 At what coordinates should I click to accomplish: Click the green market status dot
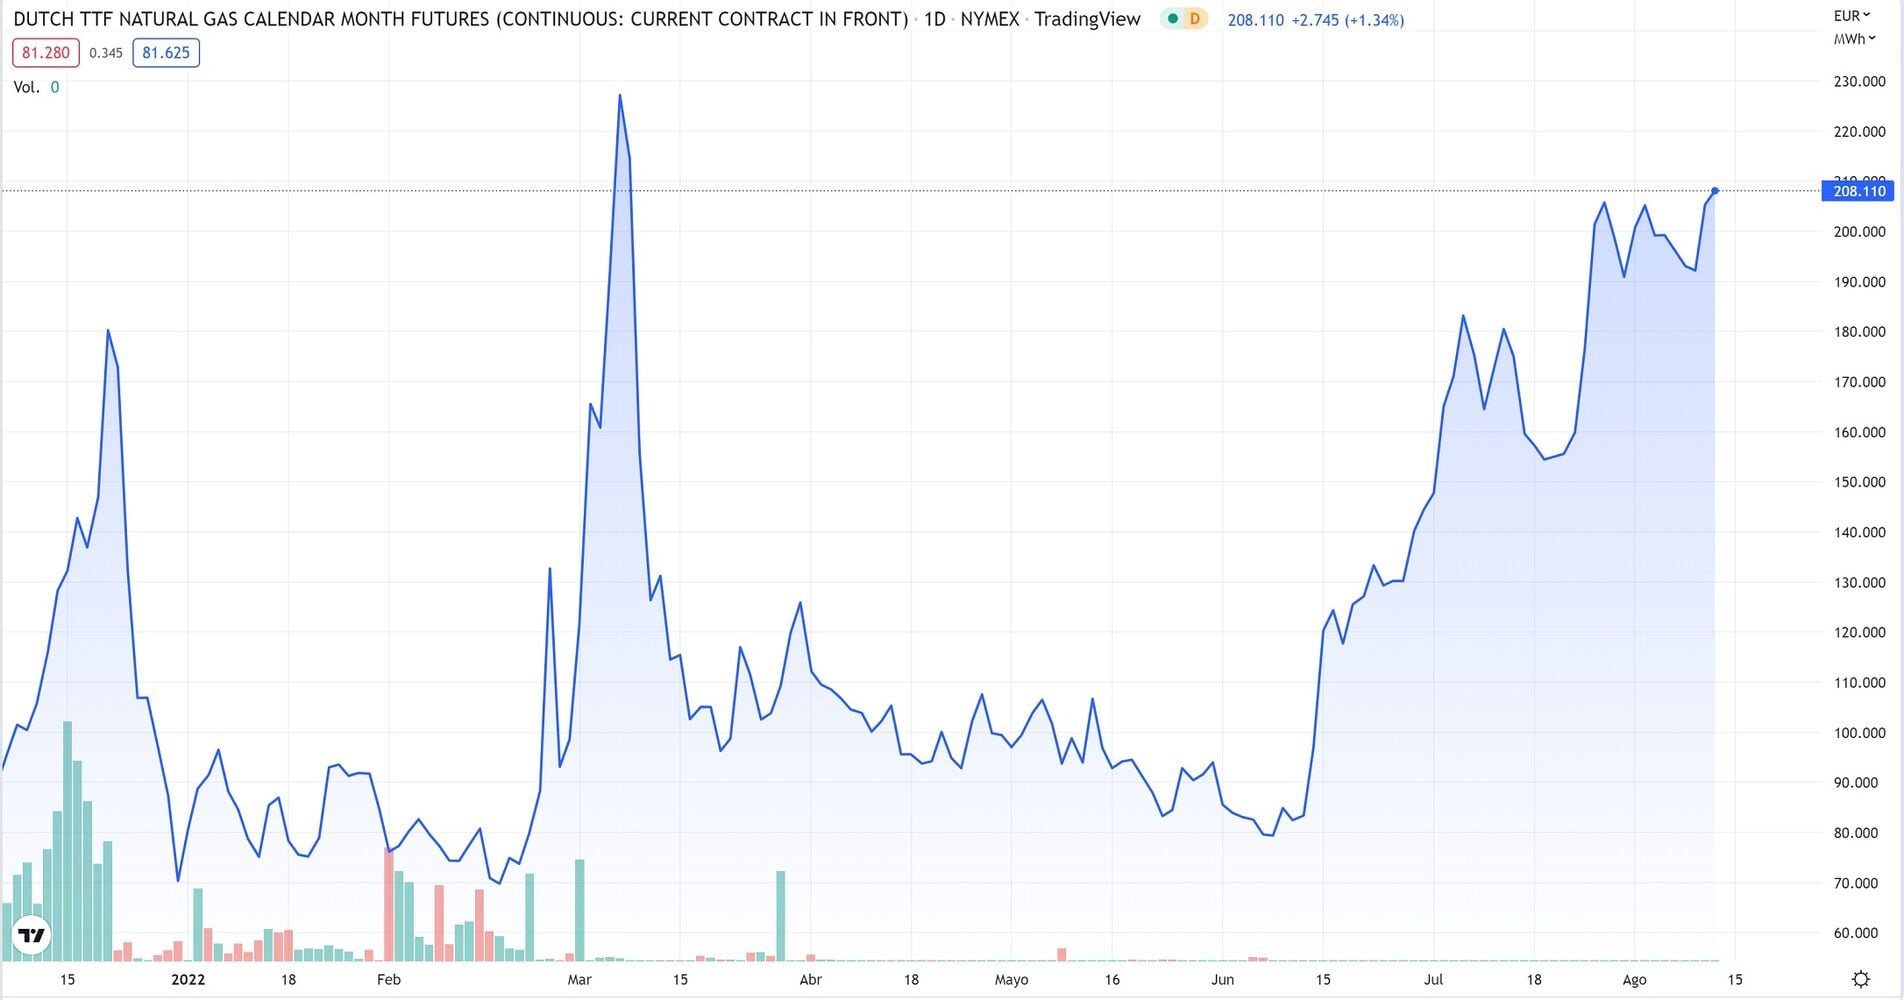tap(1173, 19)
